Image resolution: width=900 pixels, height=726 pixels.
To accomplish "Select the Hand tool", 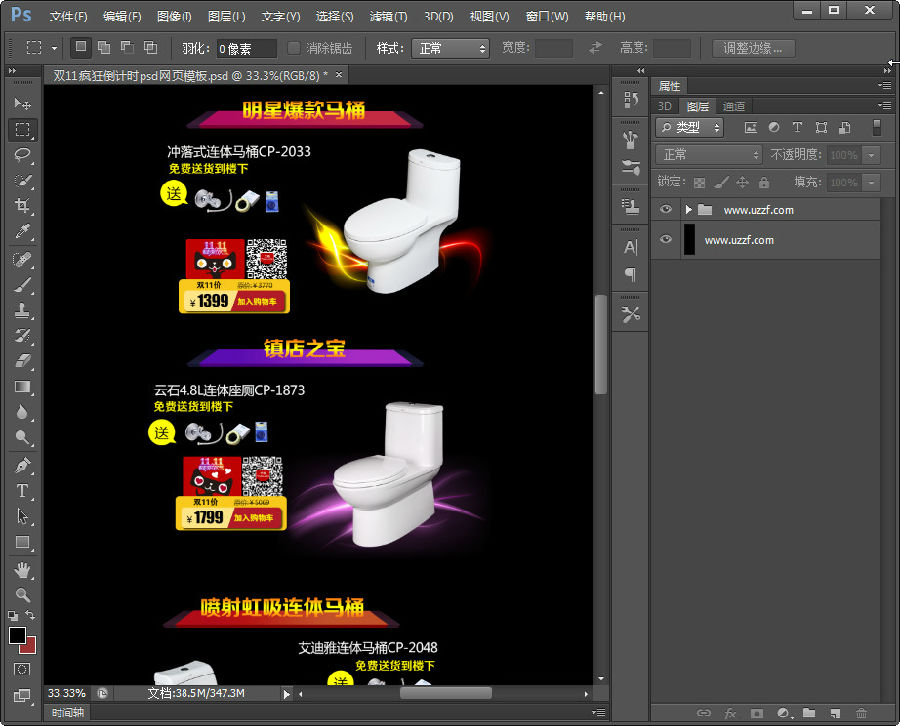I will (22, 570).
